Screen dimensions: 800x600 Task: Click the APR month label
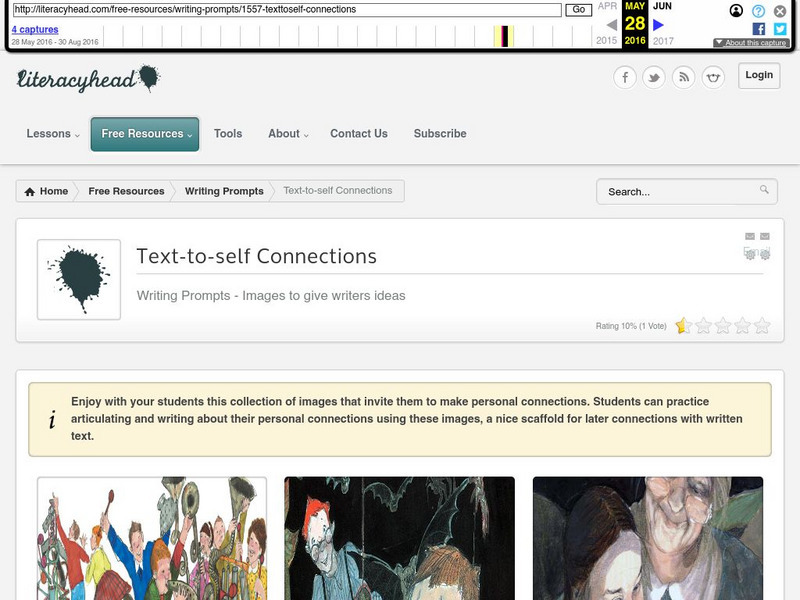click(607, 6)
